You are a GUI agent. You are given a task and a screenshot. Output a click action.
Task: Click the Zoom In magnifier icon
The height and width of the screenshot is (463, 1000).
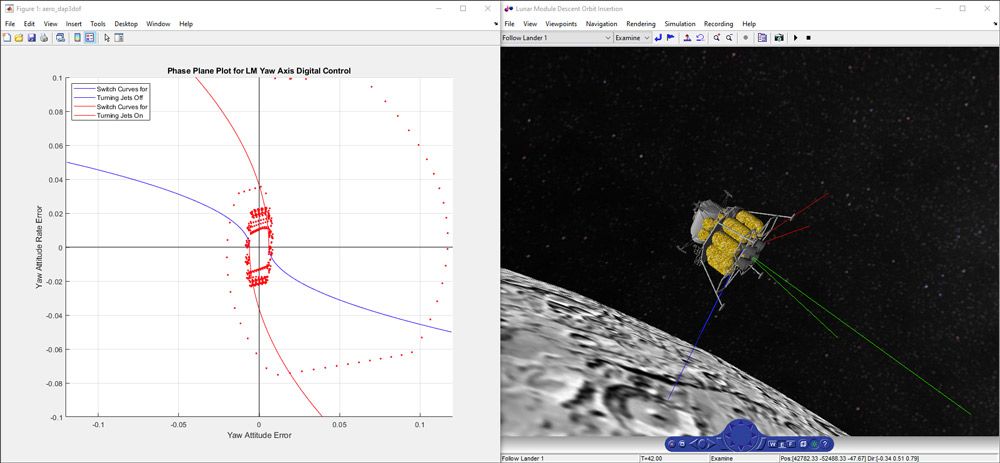[x=717, y=38]
